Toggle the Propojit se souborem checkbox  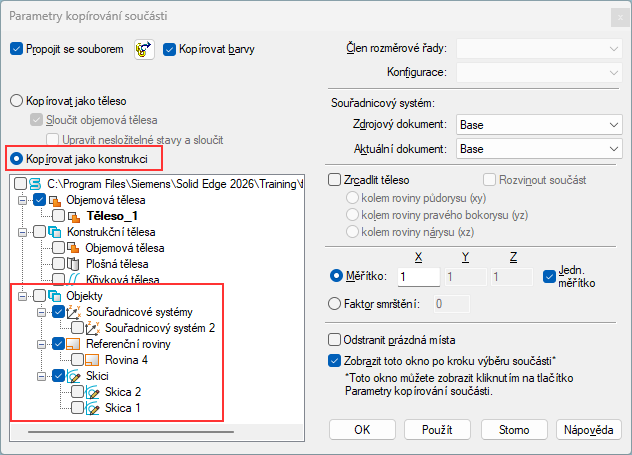click(15, 48)
